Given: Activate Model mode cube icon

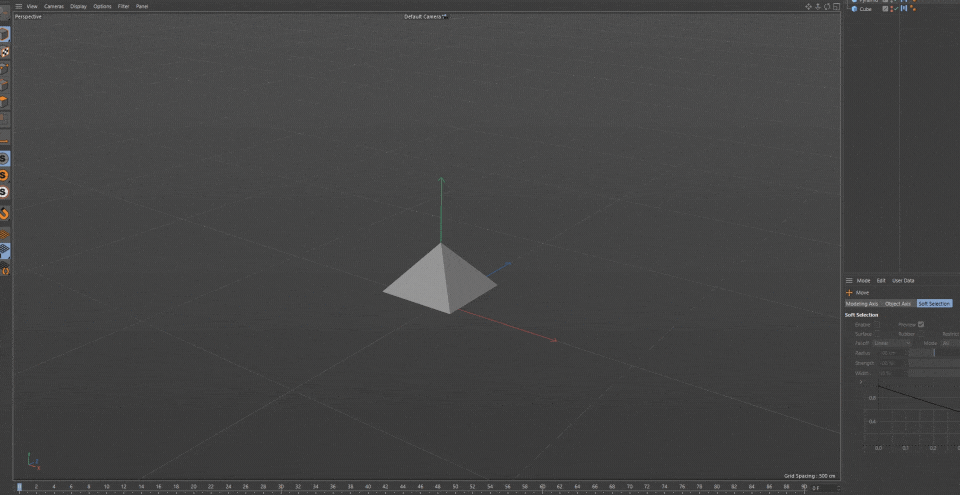Looking at the screenshot, I should pyautogui.click(x=4, y=34).
